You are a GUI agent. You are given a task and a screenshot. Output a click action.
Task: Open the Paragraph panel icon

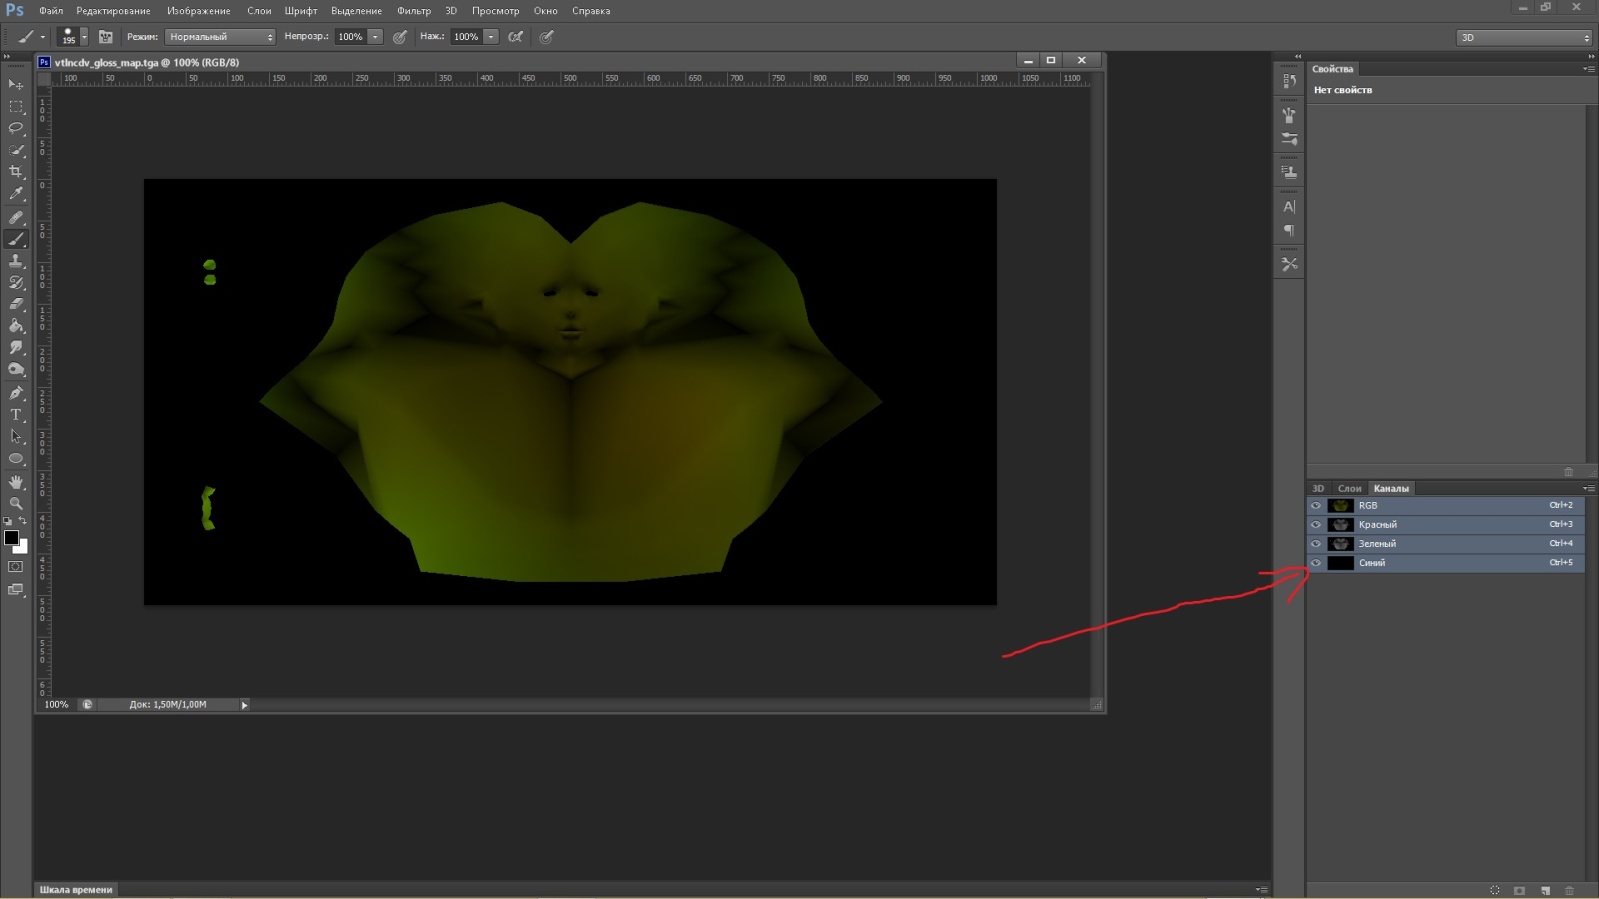tap(1289, 231)
